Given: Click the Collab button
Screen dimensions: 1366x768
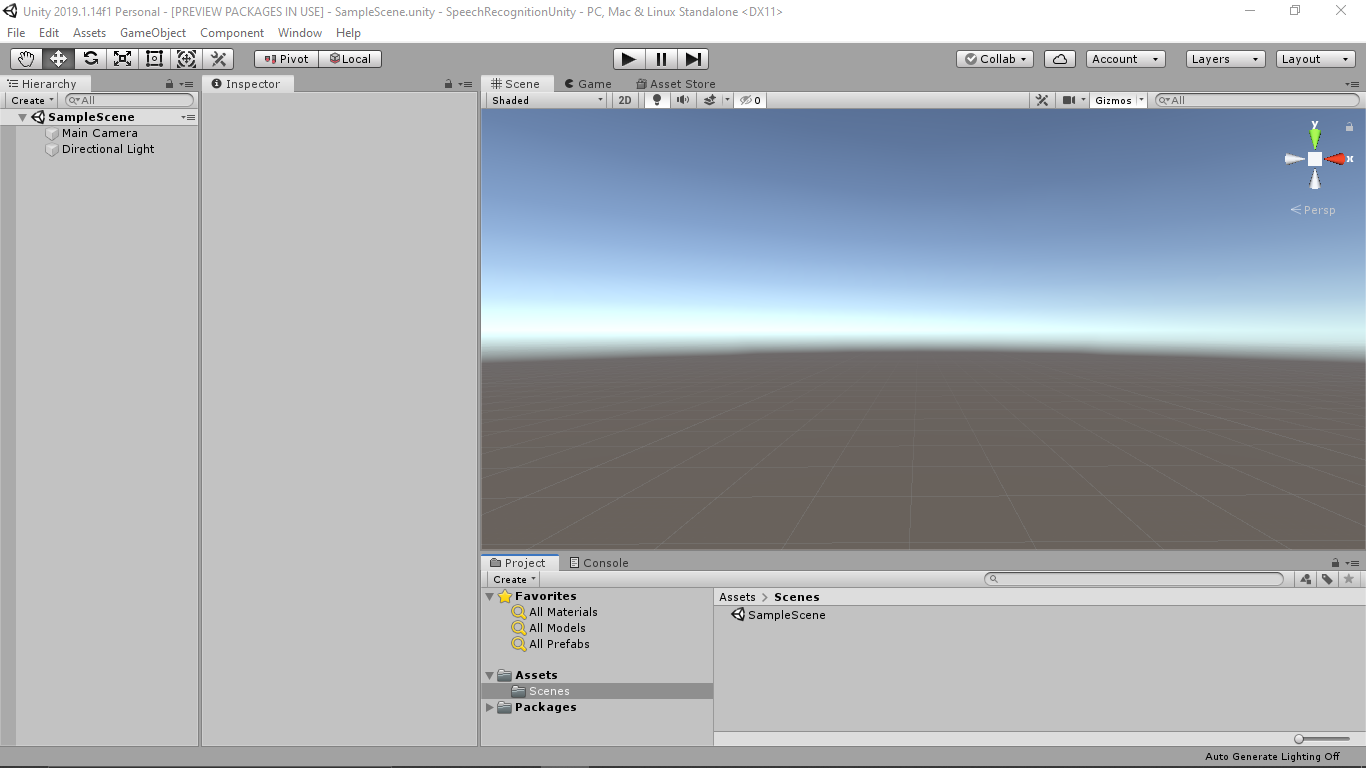Looking at the screenshot, I should click(994, 58).
